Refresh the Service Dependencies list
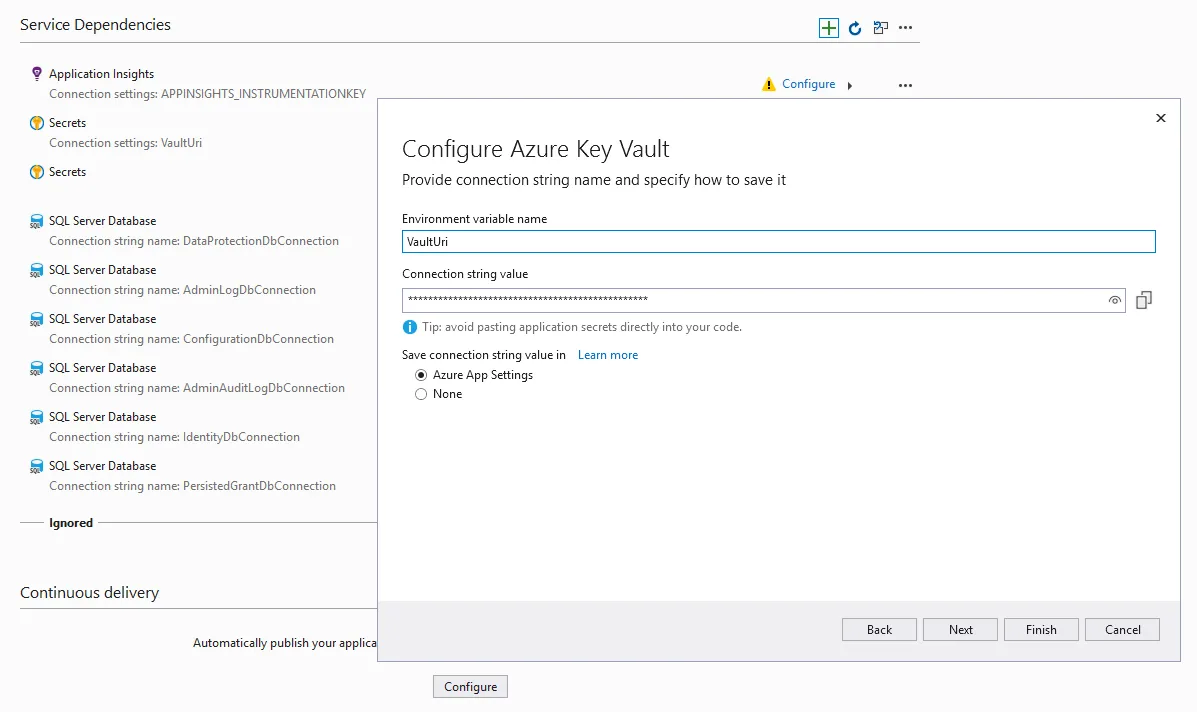 tap(855, 28)
